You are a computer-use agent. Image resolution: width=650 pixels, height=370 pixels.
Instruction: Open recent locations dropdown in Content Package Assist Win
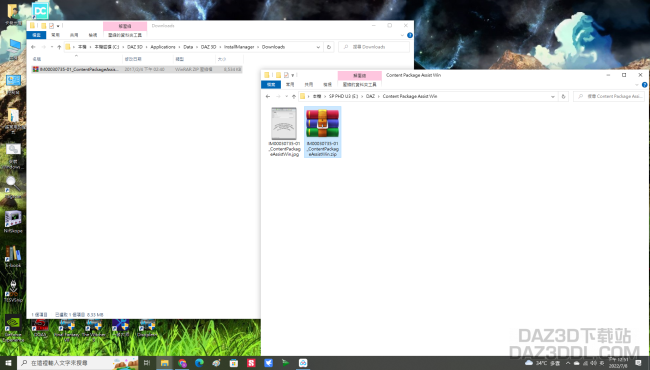[286, 97]
